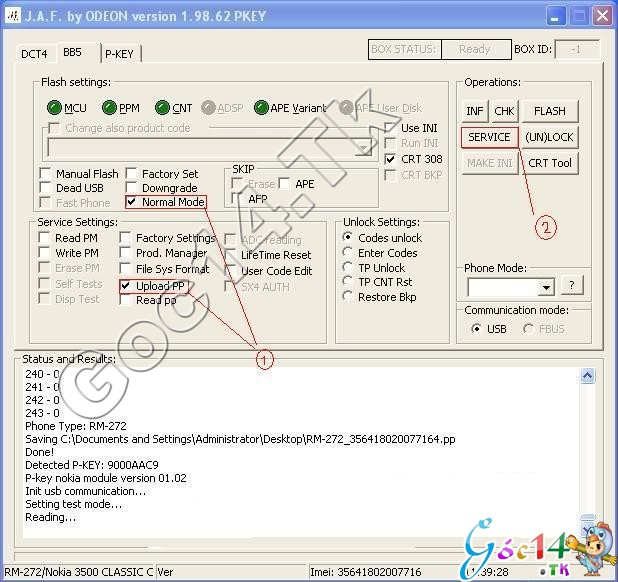This screenshot has width=618, height=582.
Task: Enable the Factory Set checkbox
Action: click(x=132, y=174)
